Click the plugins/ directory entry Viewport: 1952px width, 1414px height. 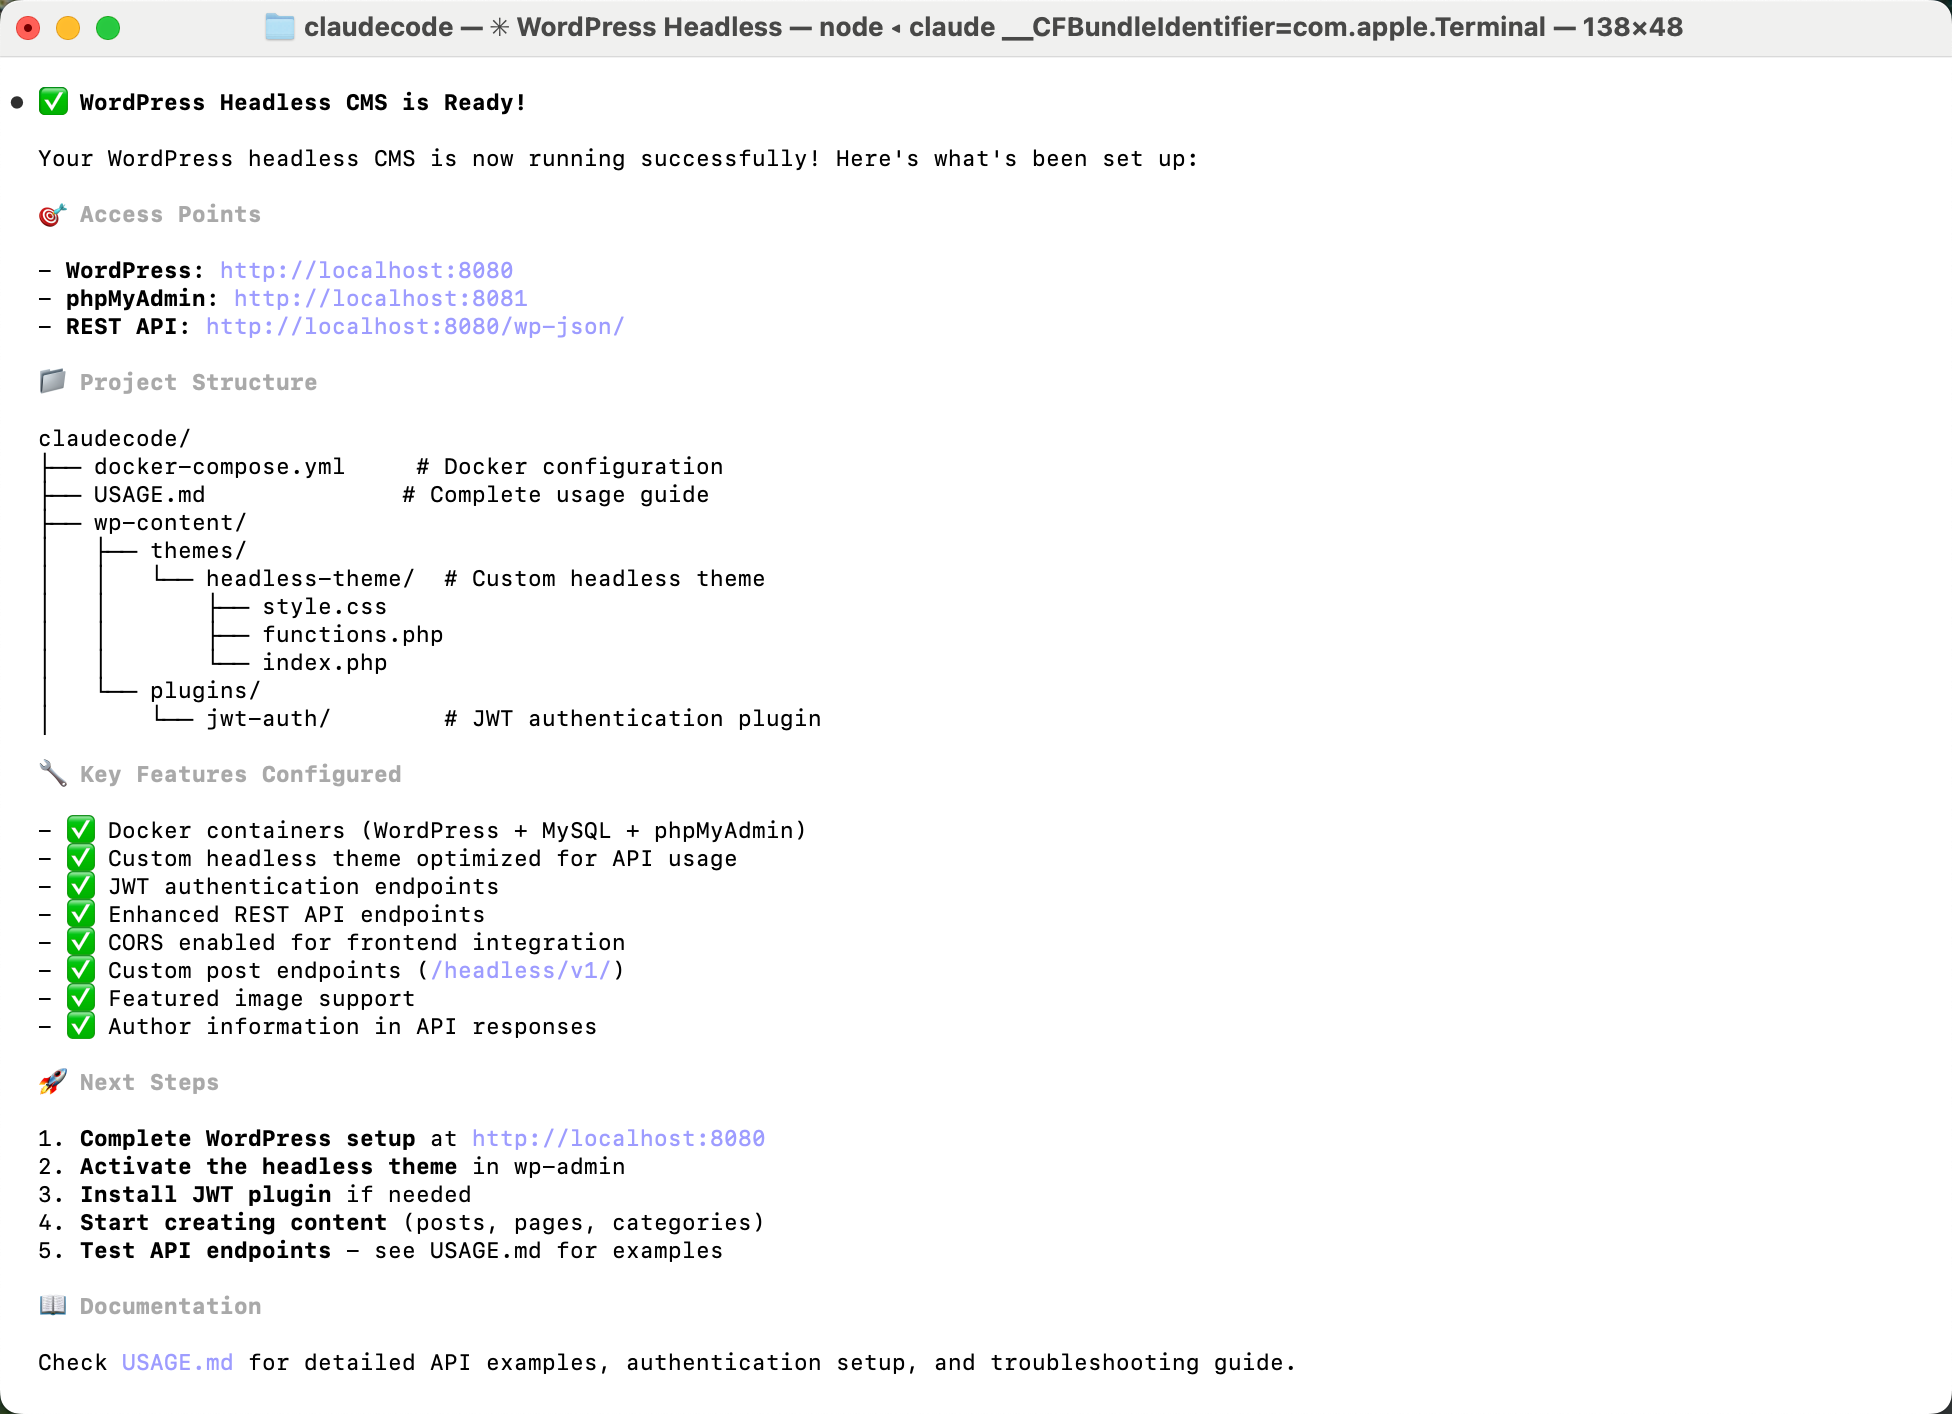[205, 691]
